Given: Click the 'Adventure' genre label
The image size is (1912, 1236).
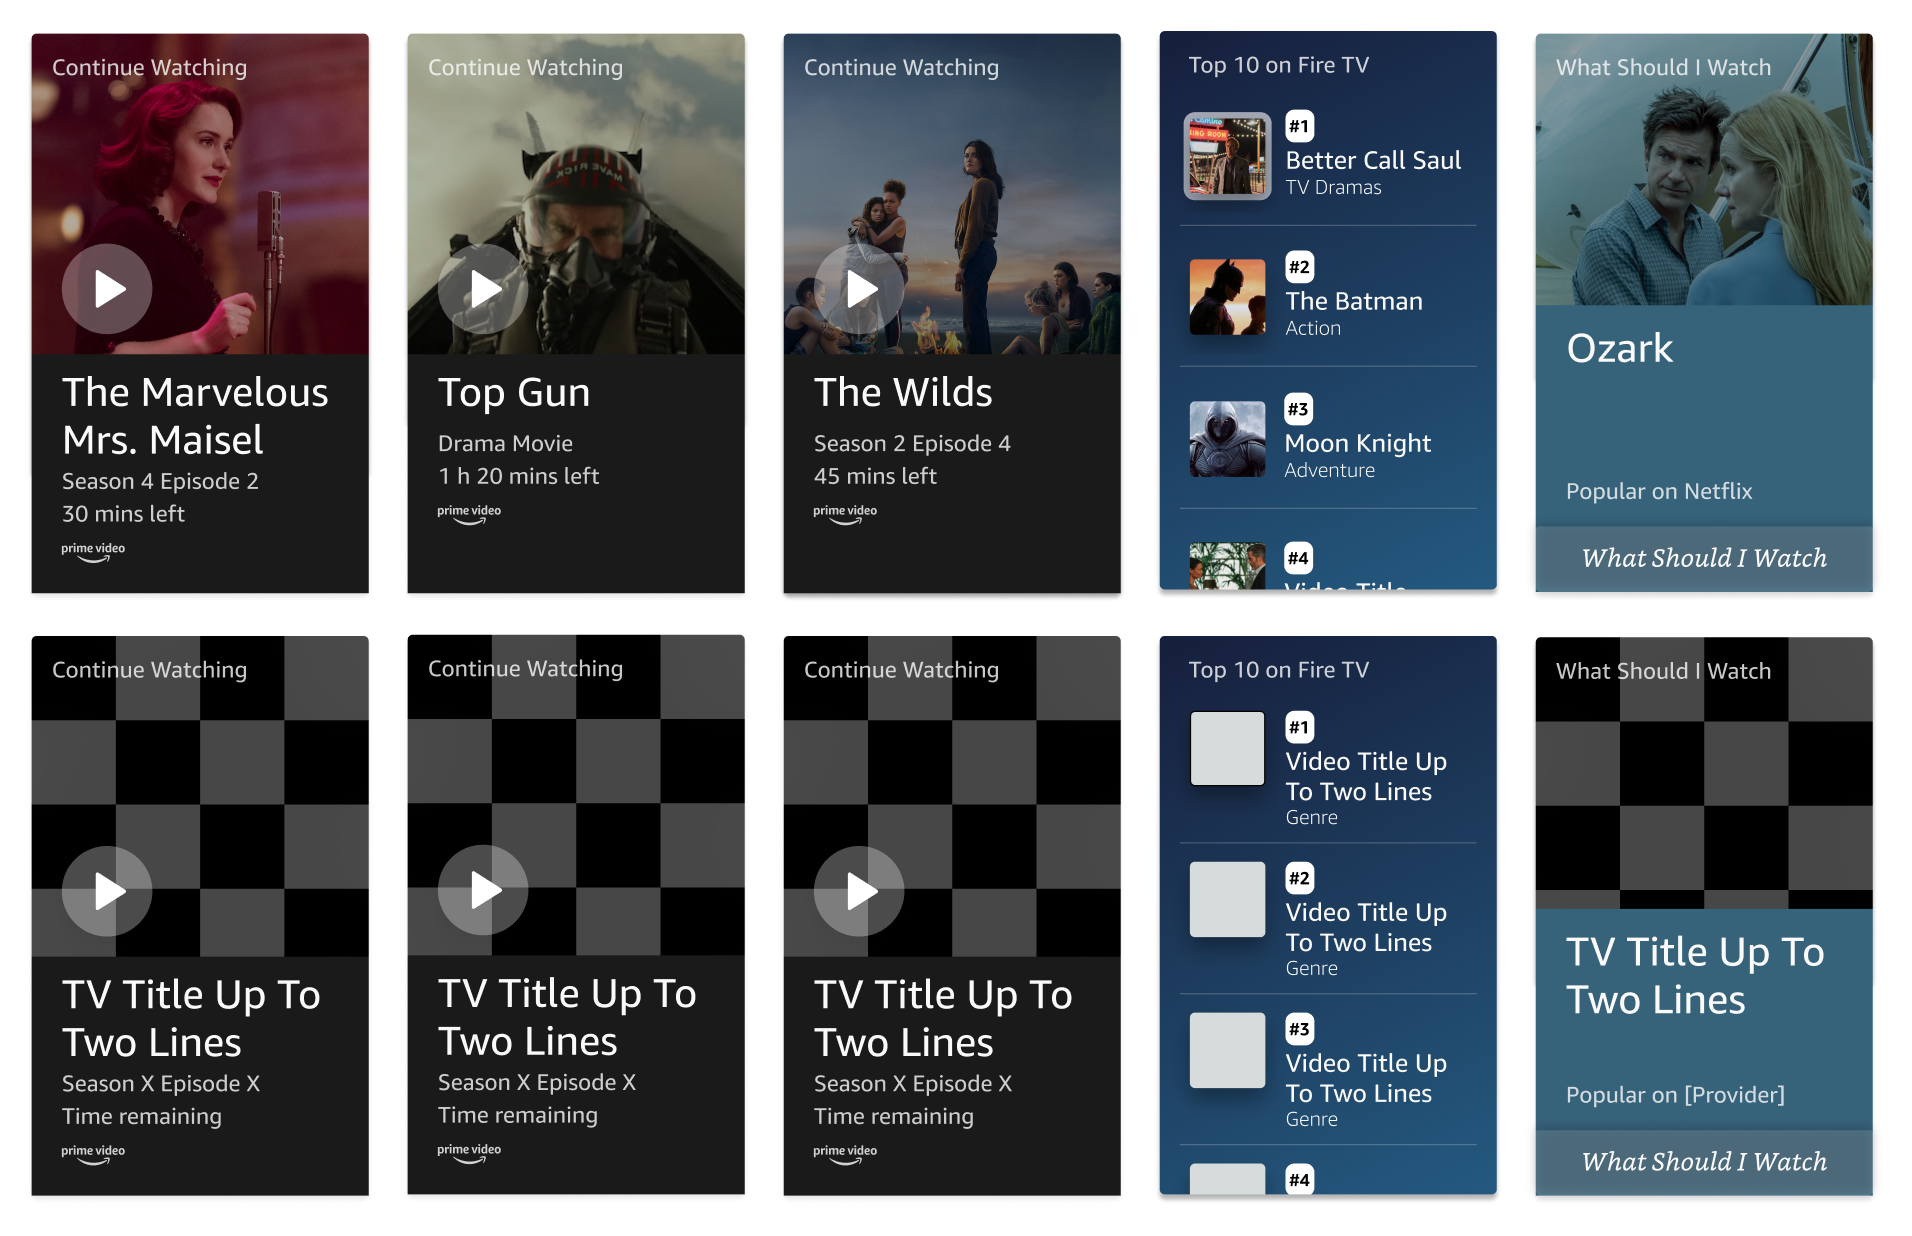Looking at the screenshot, I should tap(1329, 471).
